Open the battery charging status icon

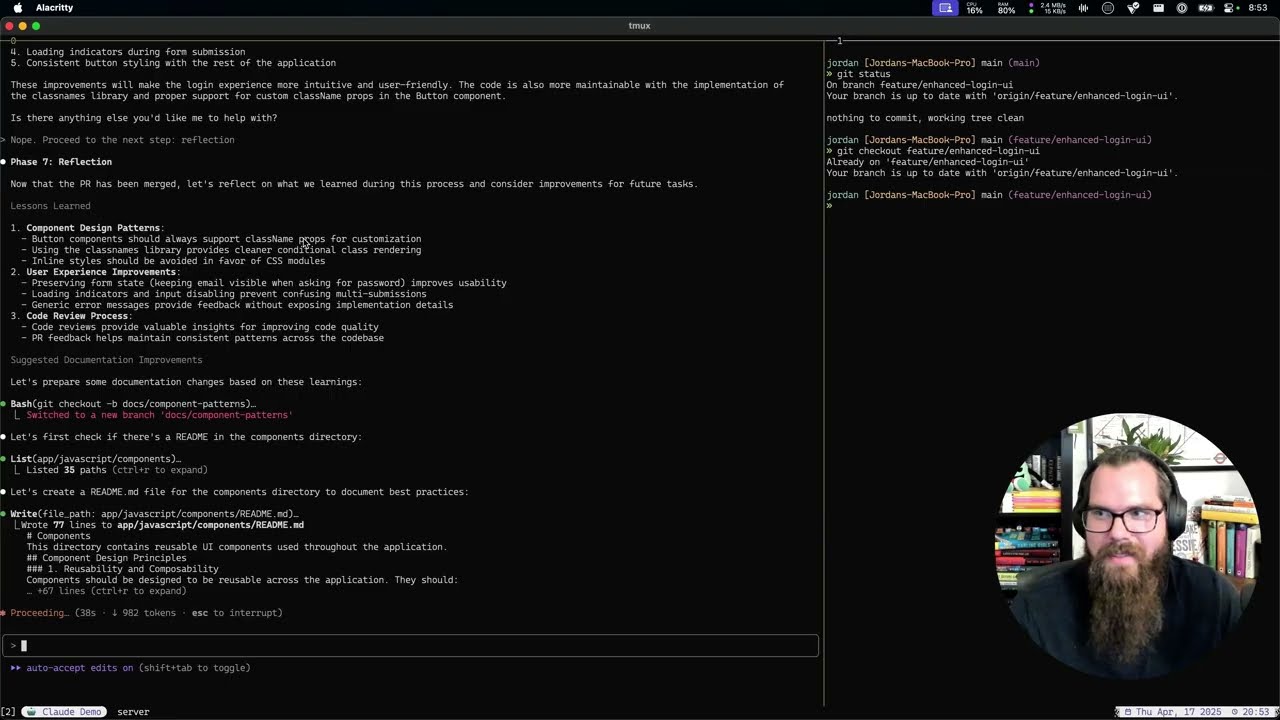pos(1206,8)
